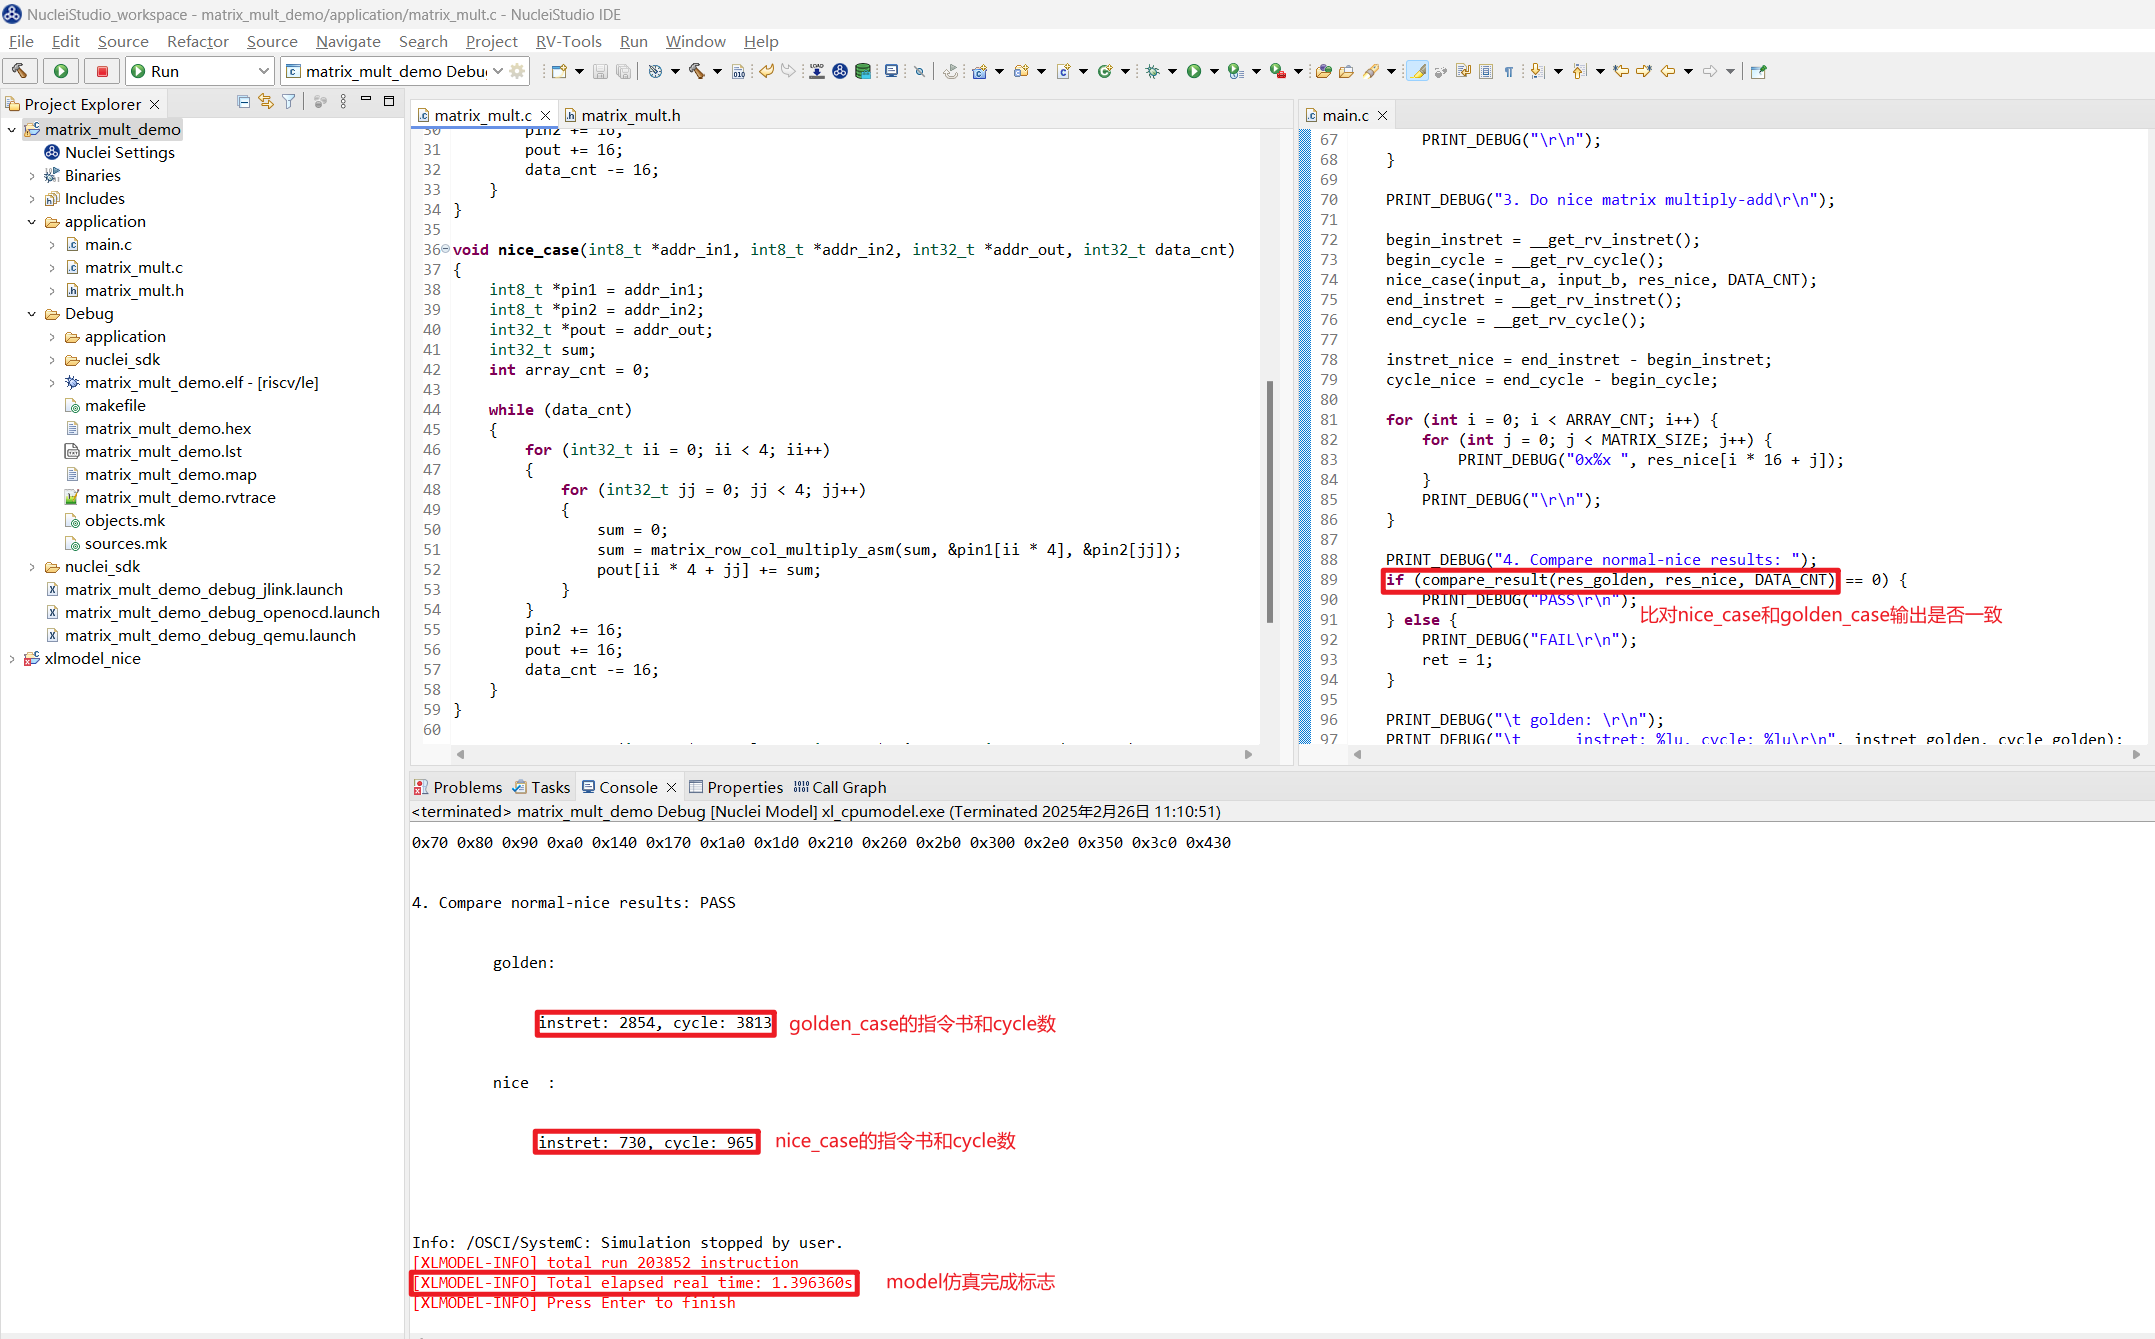This screenshot has height=1339, width=2155.
Task: Open Project Explorer View Menu three dots
Action: coord(343,102)
